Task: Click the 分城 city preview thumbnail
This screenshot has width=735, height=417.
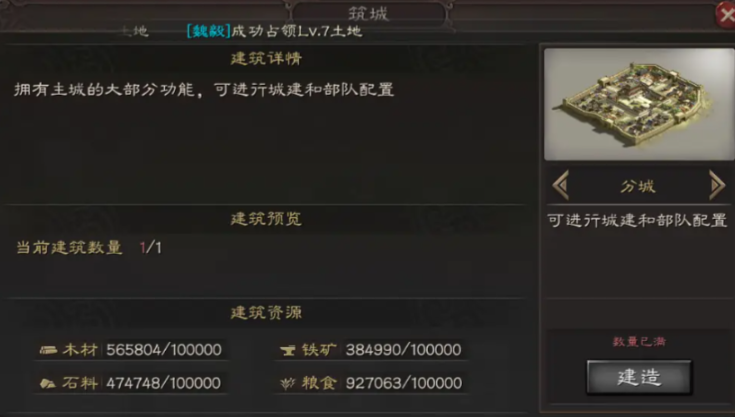Action: pos(639,104)
